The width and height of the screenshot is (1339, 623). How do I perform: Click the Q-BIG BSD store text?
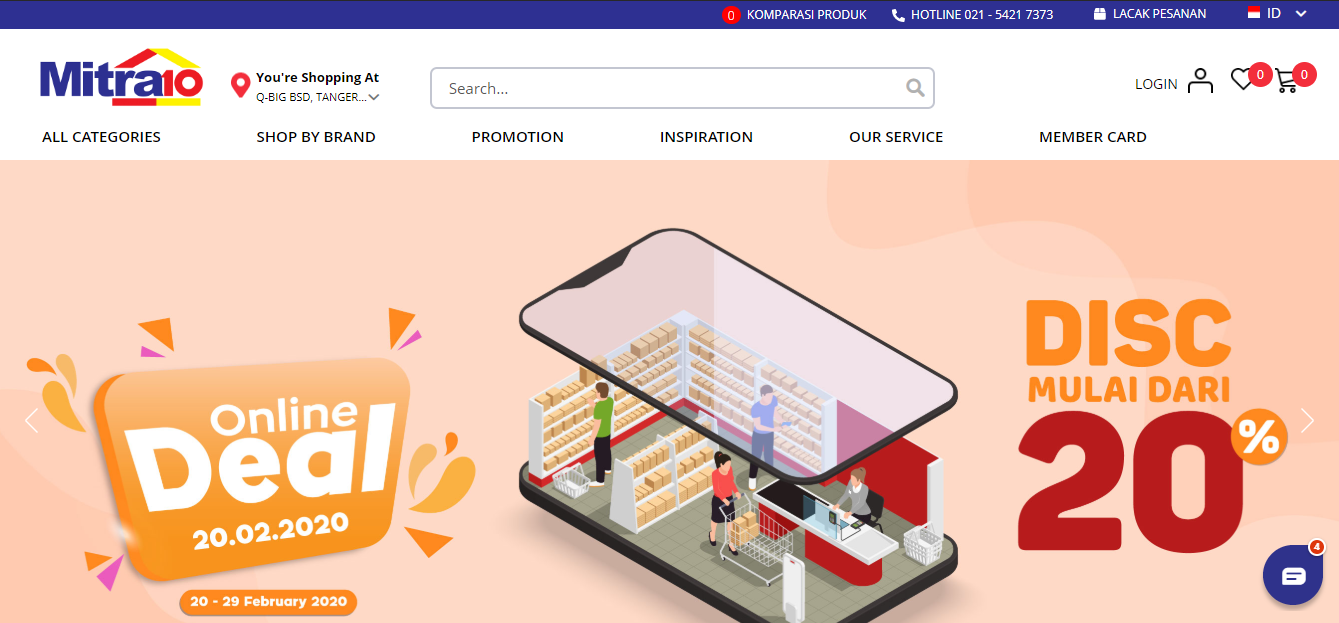311,97
